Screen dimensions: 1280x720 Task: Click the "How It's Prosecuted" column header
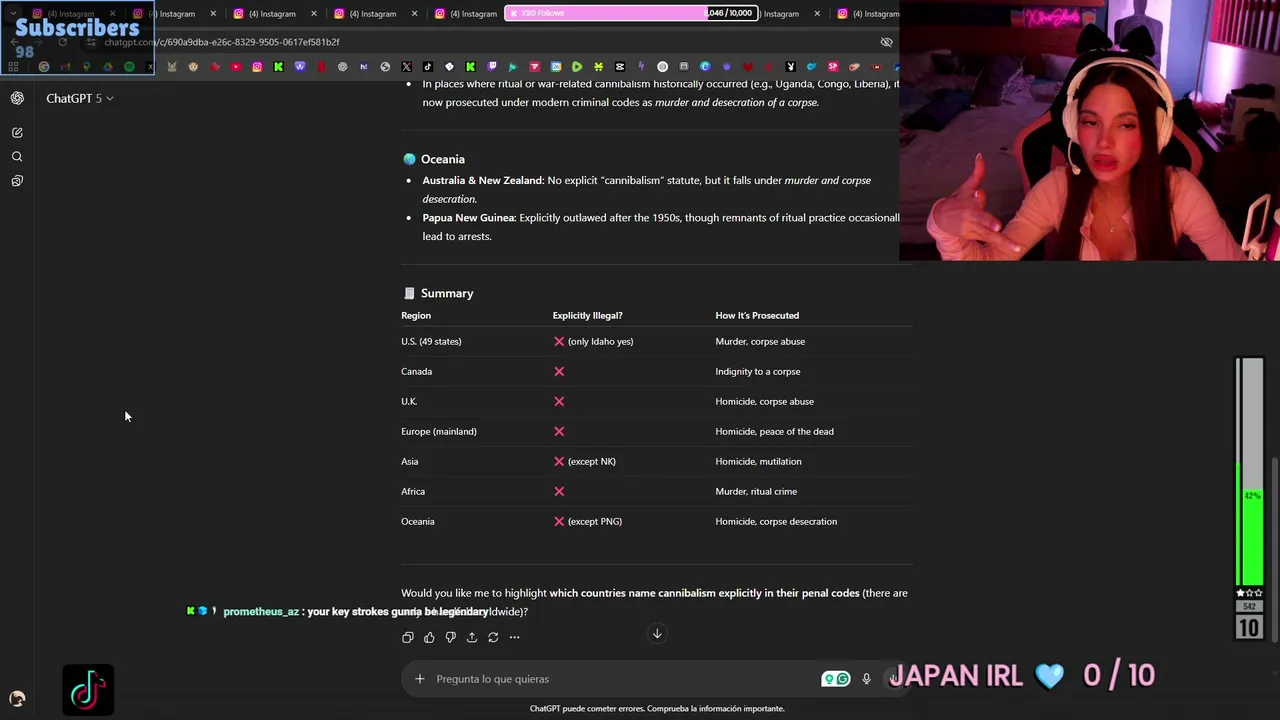tap(757, 315)
